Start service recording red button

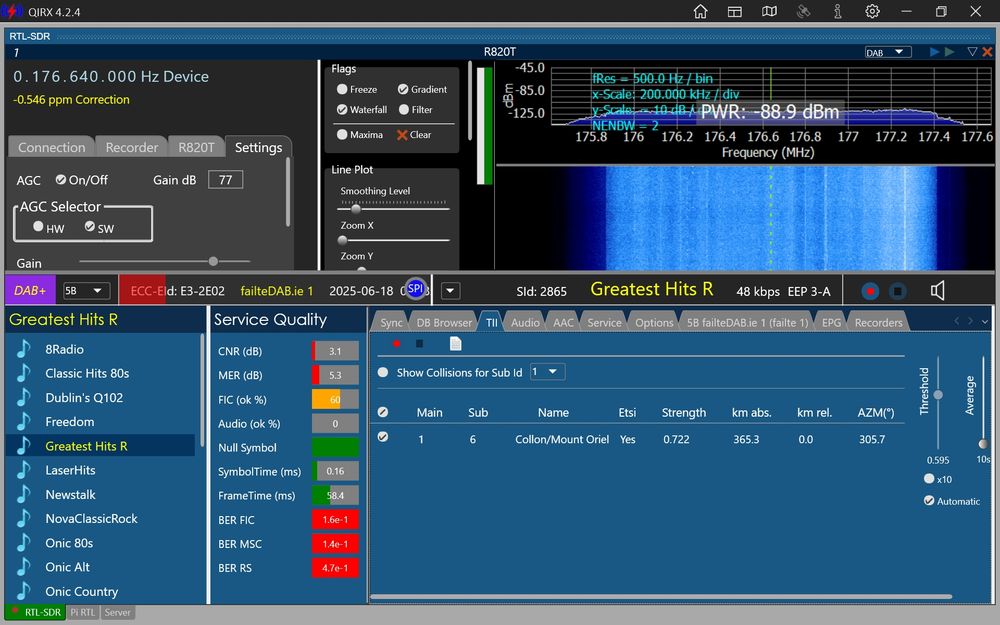coord(870,291)
